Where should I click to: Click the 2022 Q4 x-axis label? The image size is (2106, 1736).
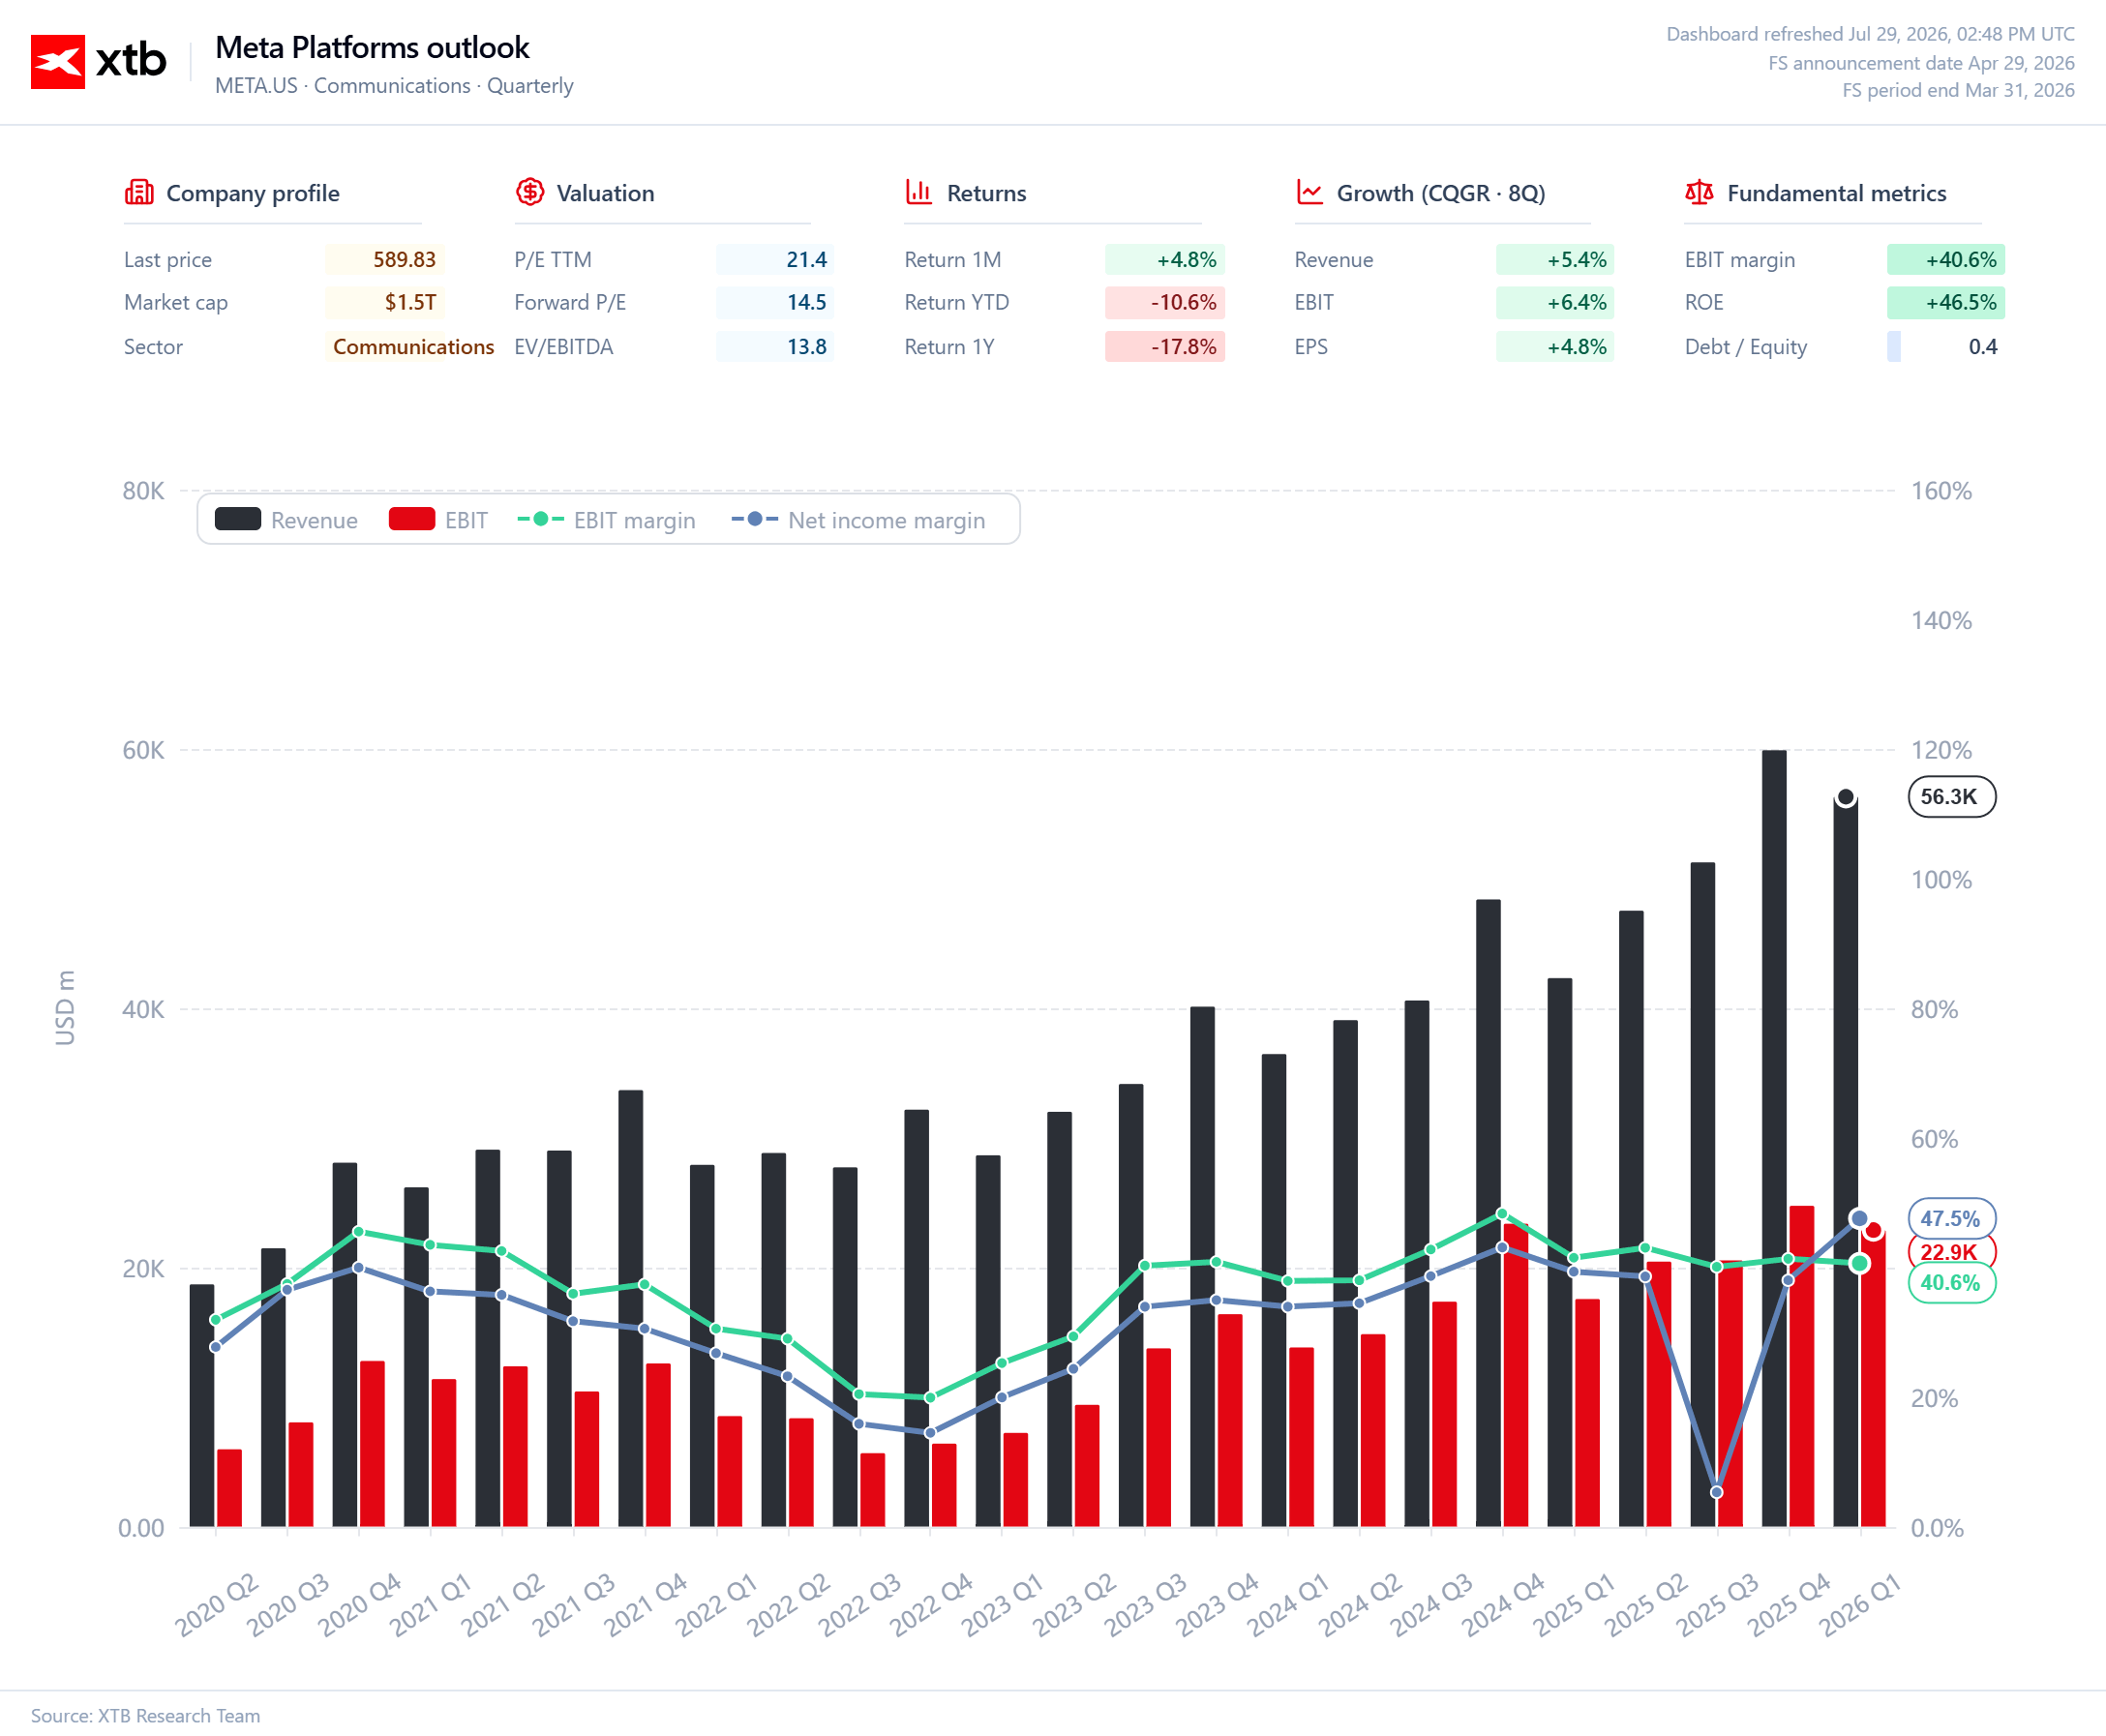(x=931, y=1604)
